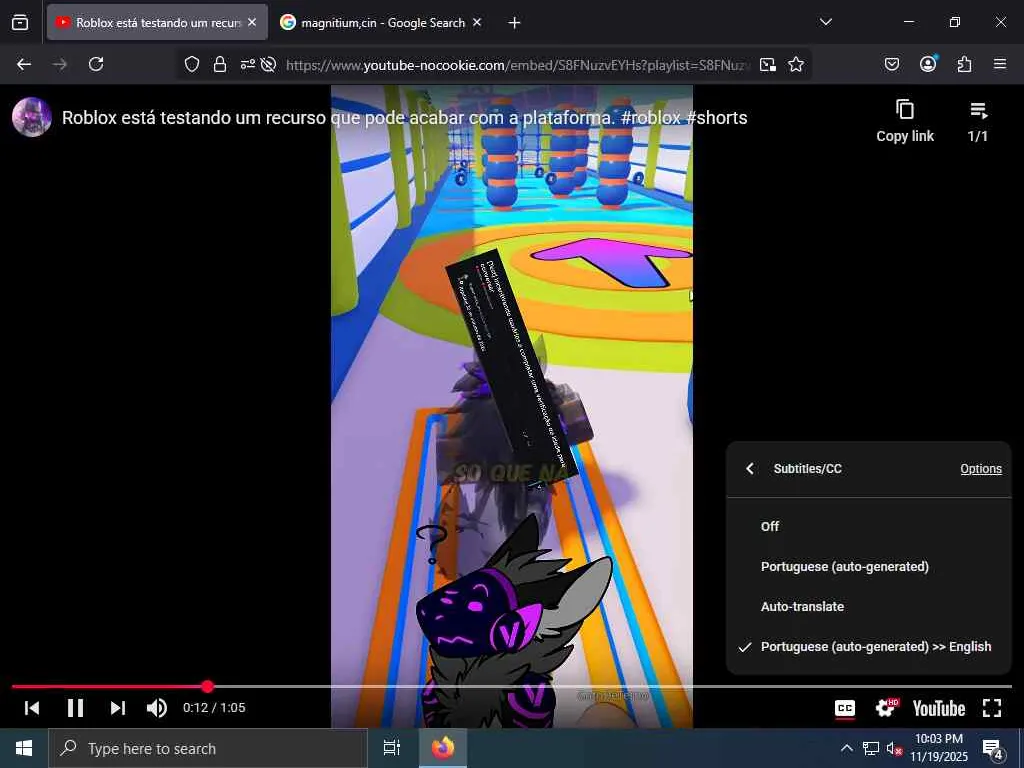Open Firefox application hamburger menu

(1000, 64)
